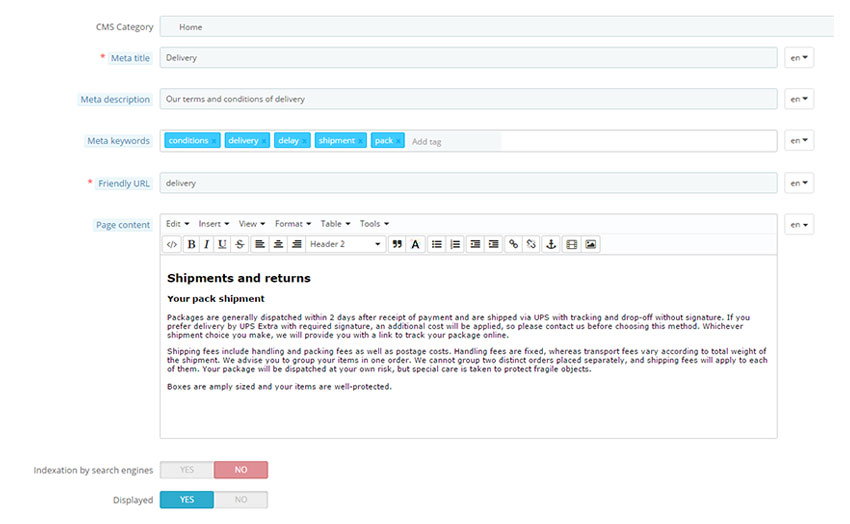Set Indexation by search engines to YES
850x524 pixels.
187,470
